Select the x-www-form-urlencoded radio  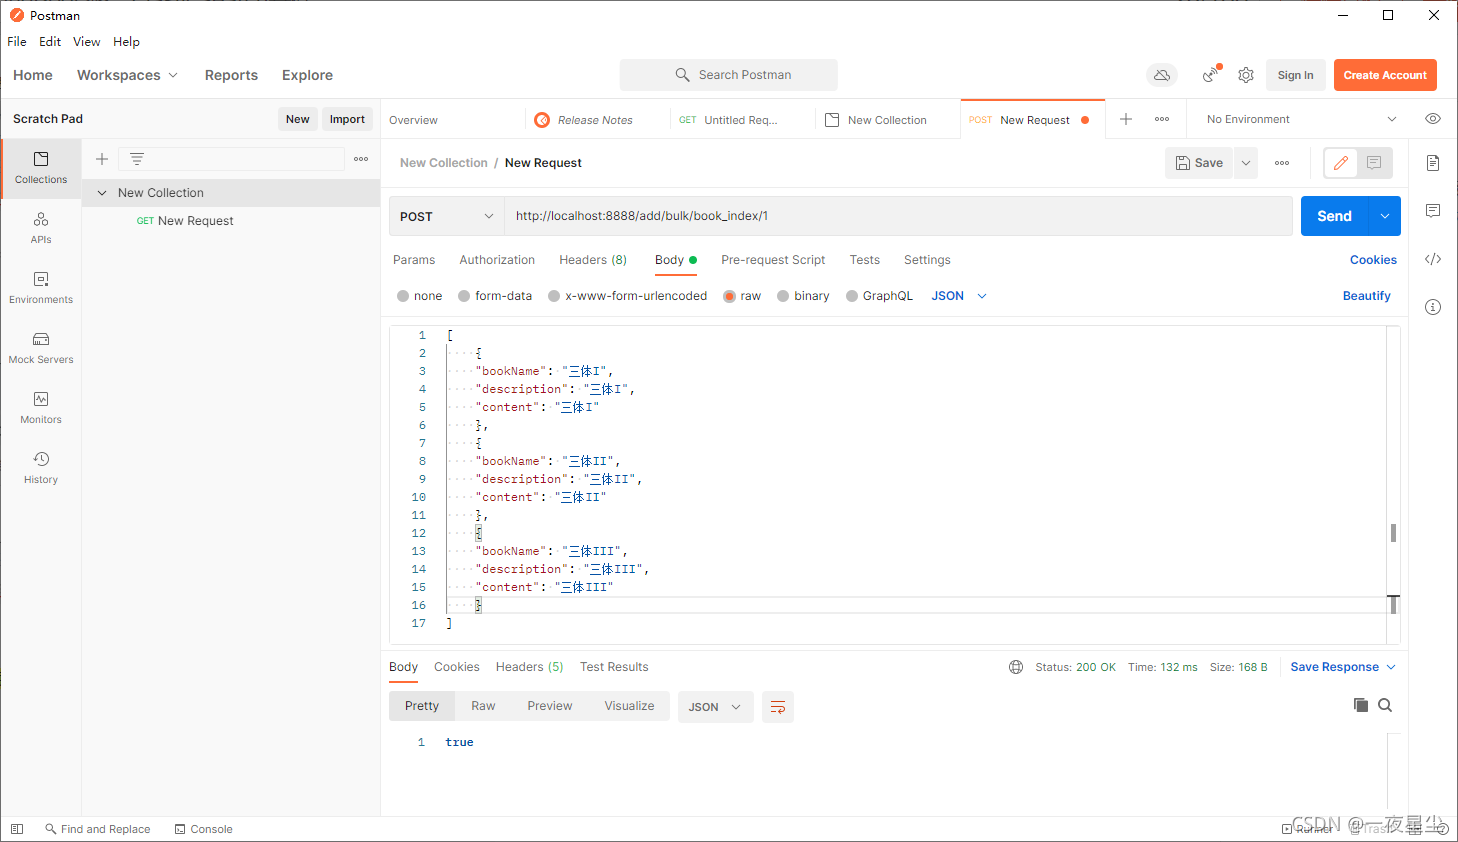(x=554, y=296)
